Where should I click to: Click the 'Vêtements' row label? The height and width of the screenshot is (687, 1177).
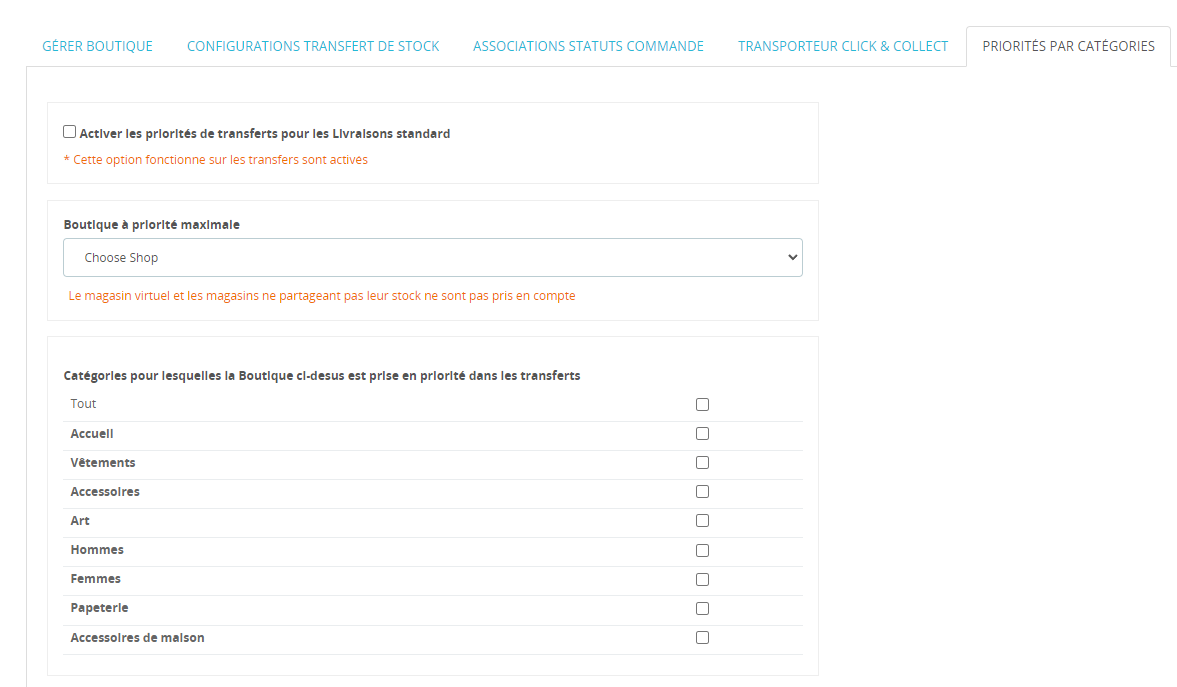pos(103,463)
